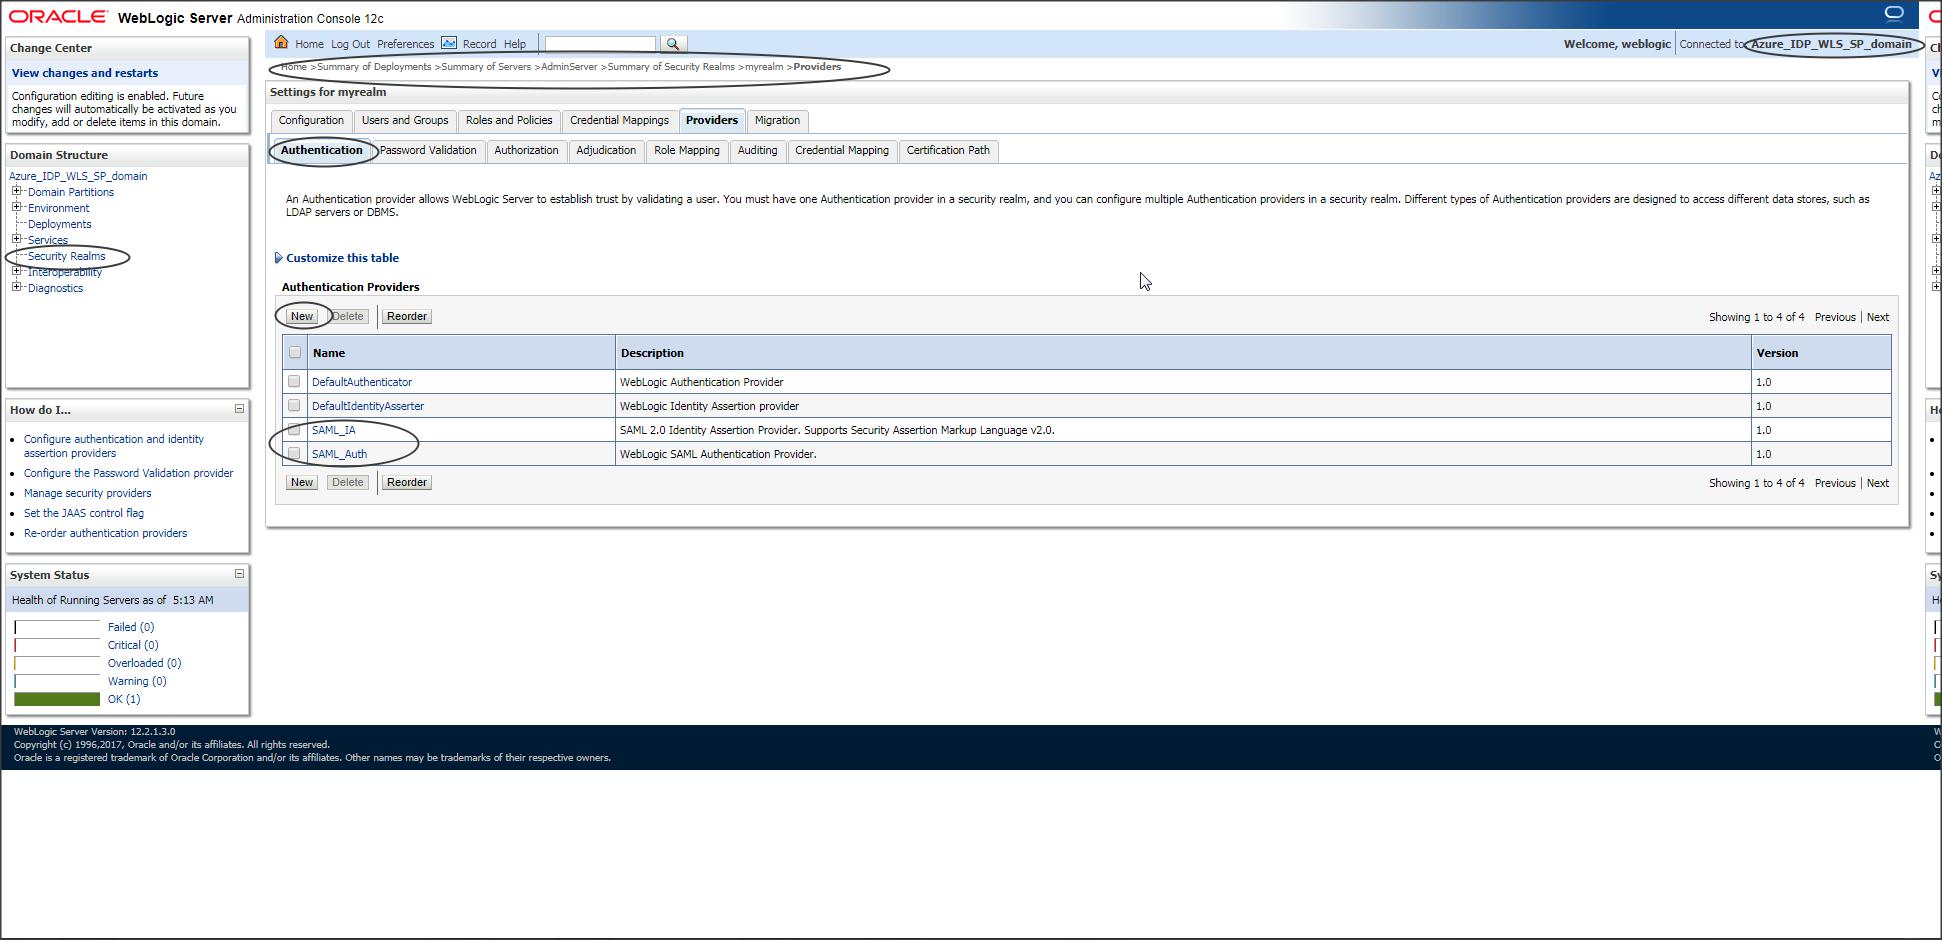The height and width of the screenshot is (940, 1942).
Task: Open the Roles and Policies tab
Action: coord(509,121)
